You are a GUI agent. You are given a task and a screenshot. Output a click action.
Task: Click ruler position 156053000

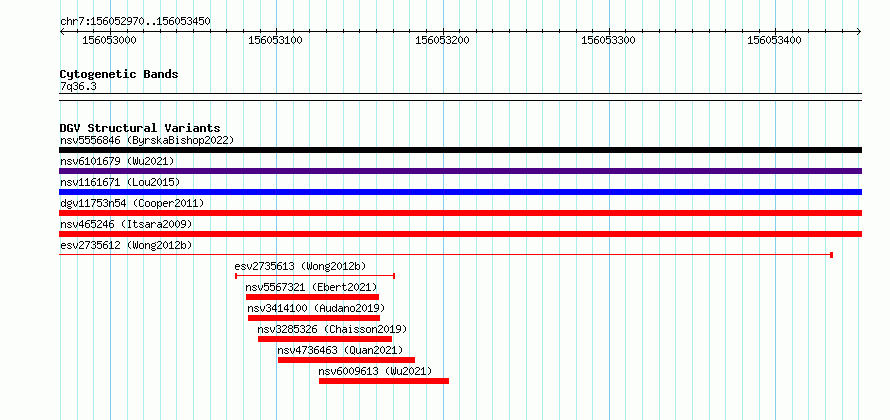coord(109,40)
